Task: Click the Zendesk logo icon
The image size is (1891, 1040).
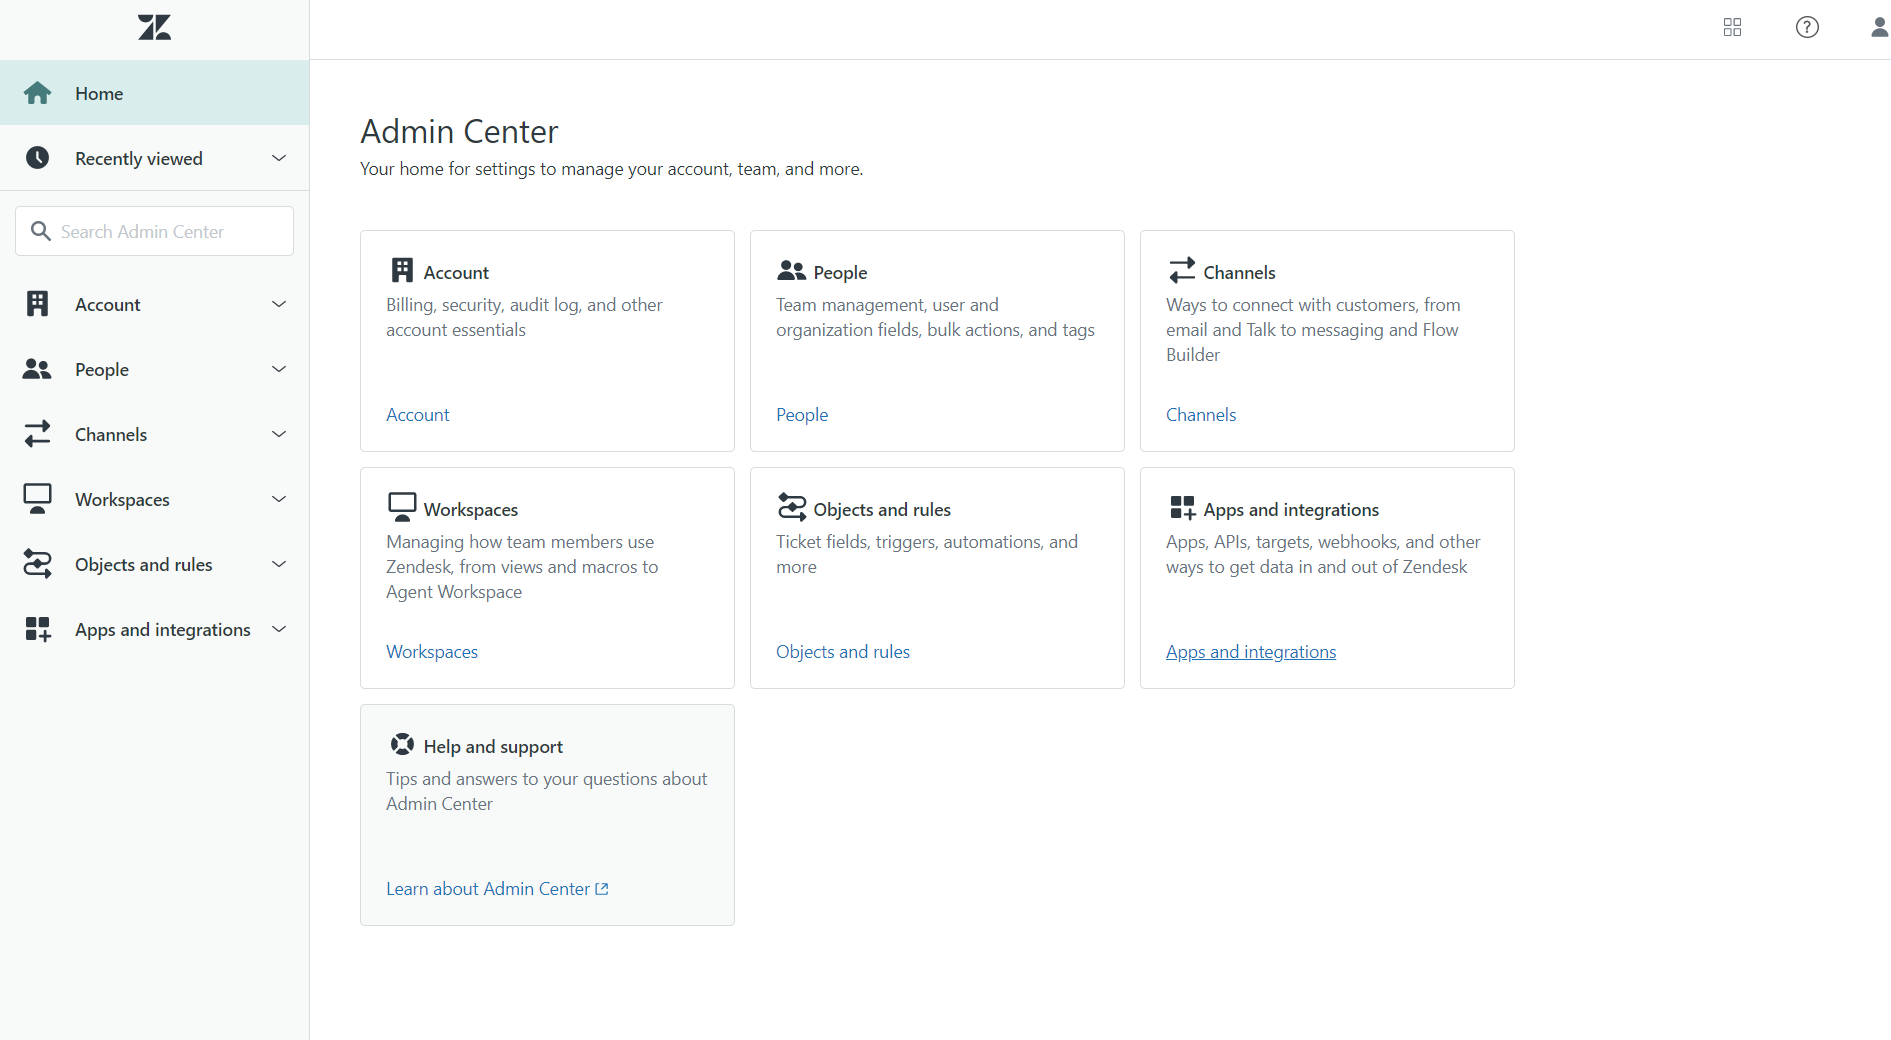Action: point(154,28)
